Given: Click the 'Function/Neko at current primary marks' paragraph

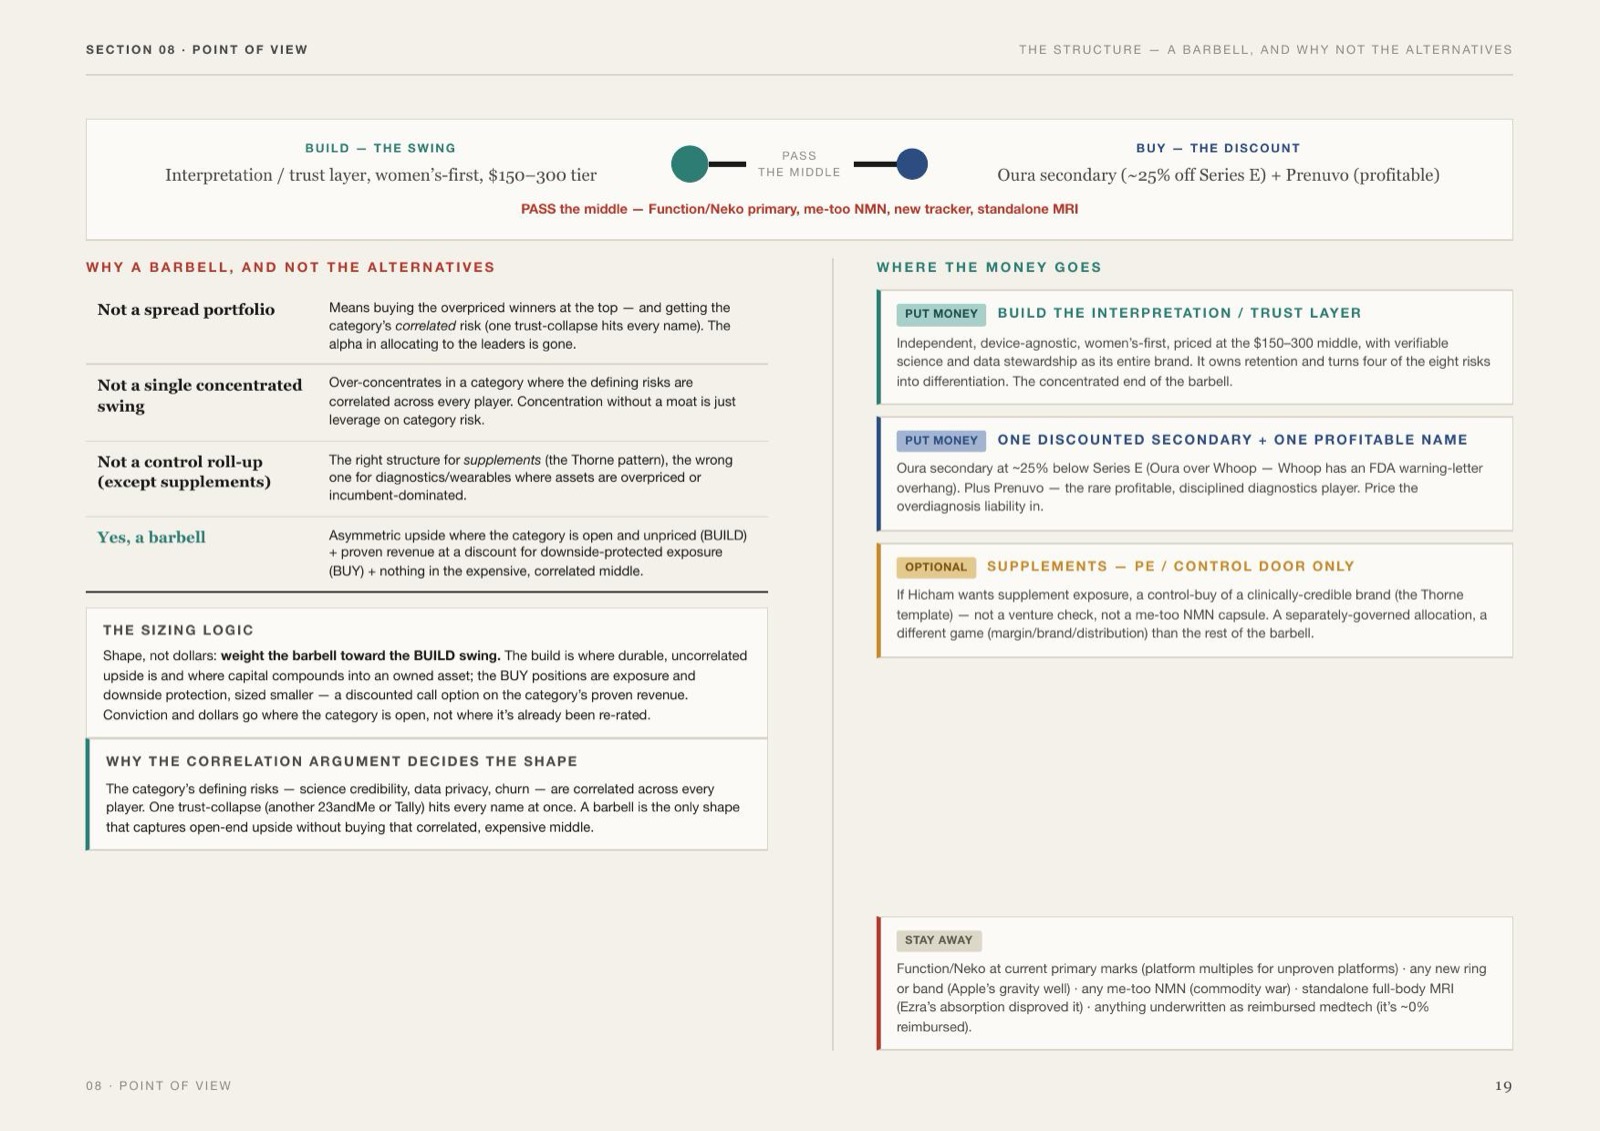Looking at the screenshot, I should click(x=1191, y=998).
